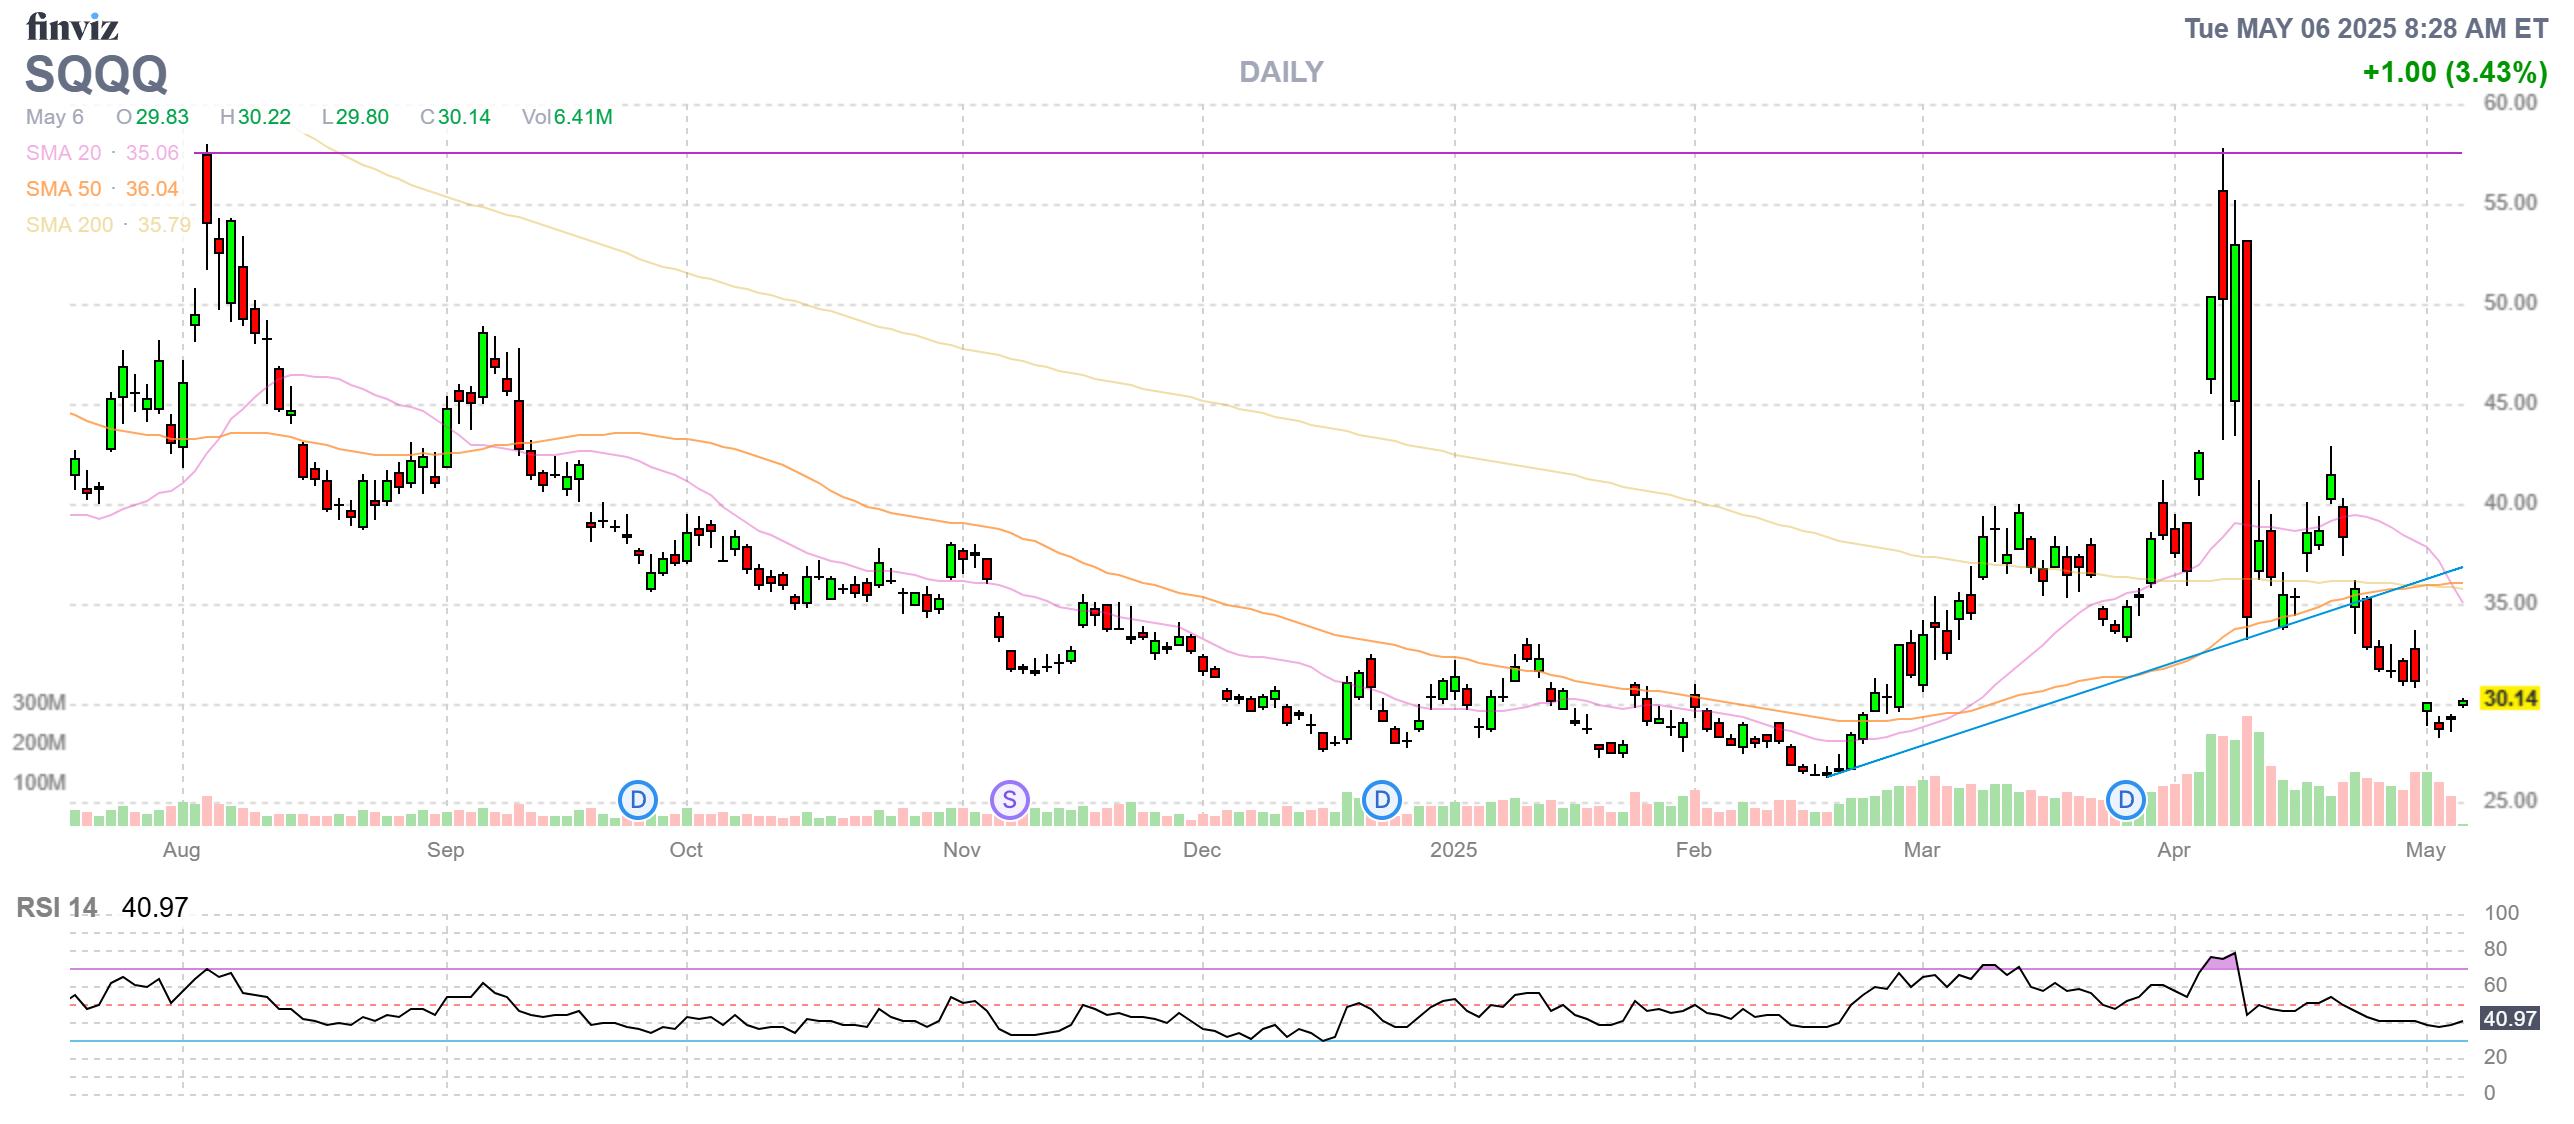Click the purple split marker in November

click(x=1009, y=800)
